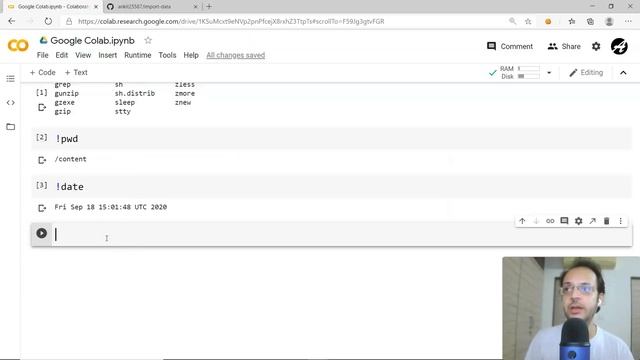
Task: Clear output of the !date cell
Action: pyautogui.click(x=42, y=208)
